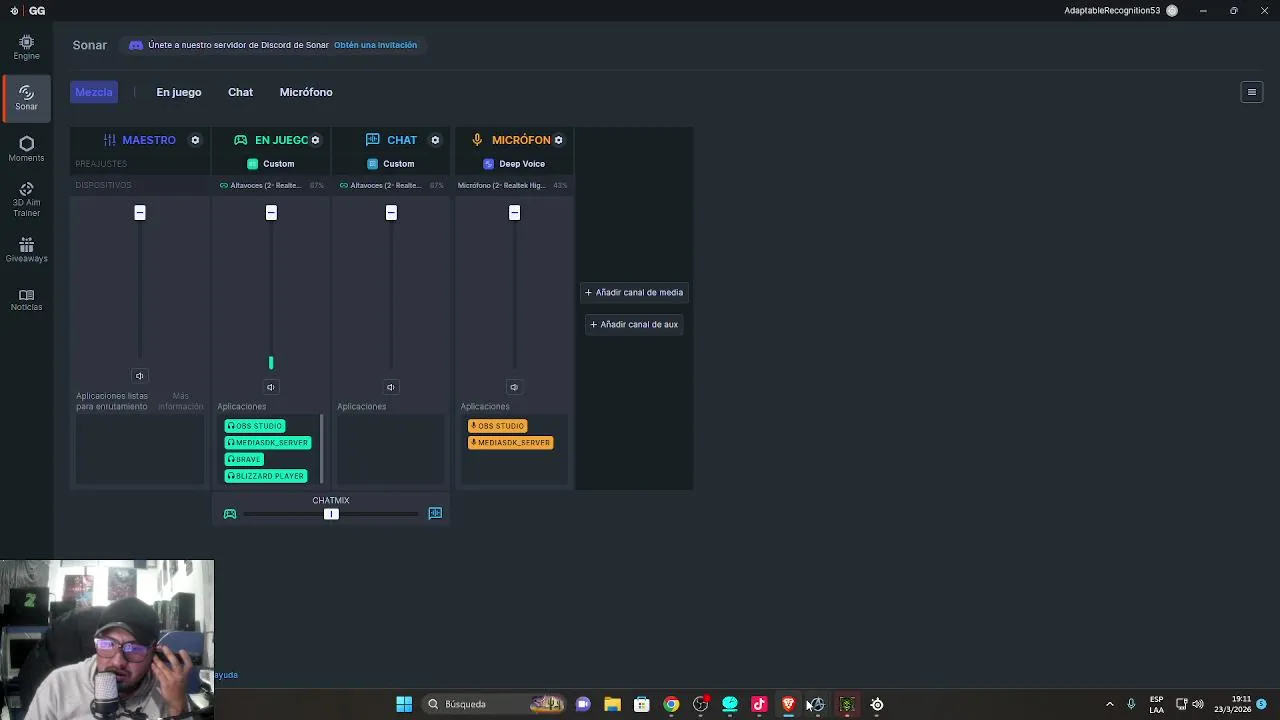1280x720 pixels.
Task: Select OBS STUDIO in Micrófono applications
Action: click(x=497, y=426)
